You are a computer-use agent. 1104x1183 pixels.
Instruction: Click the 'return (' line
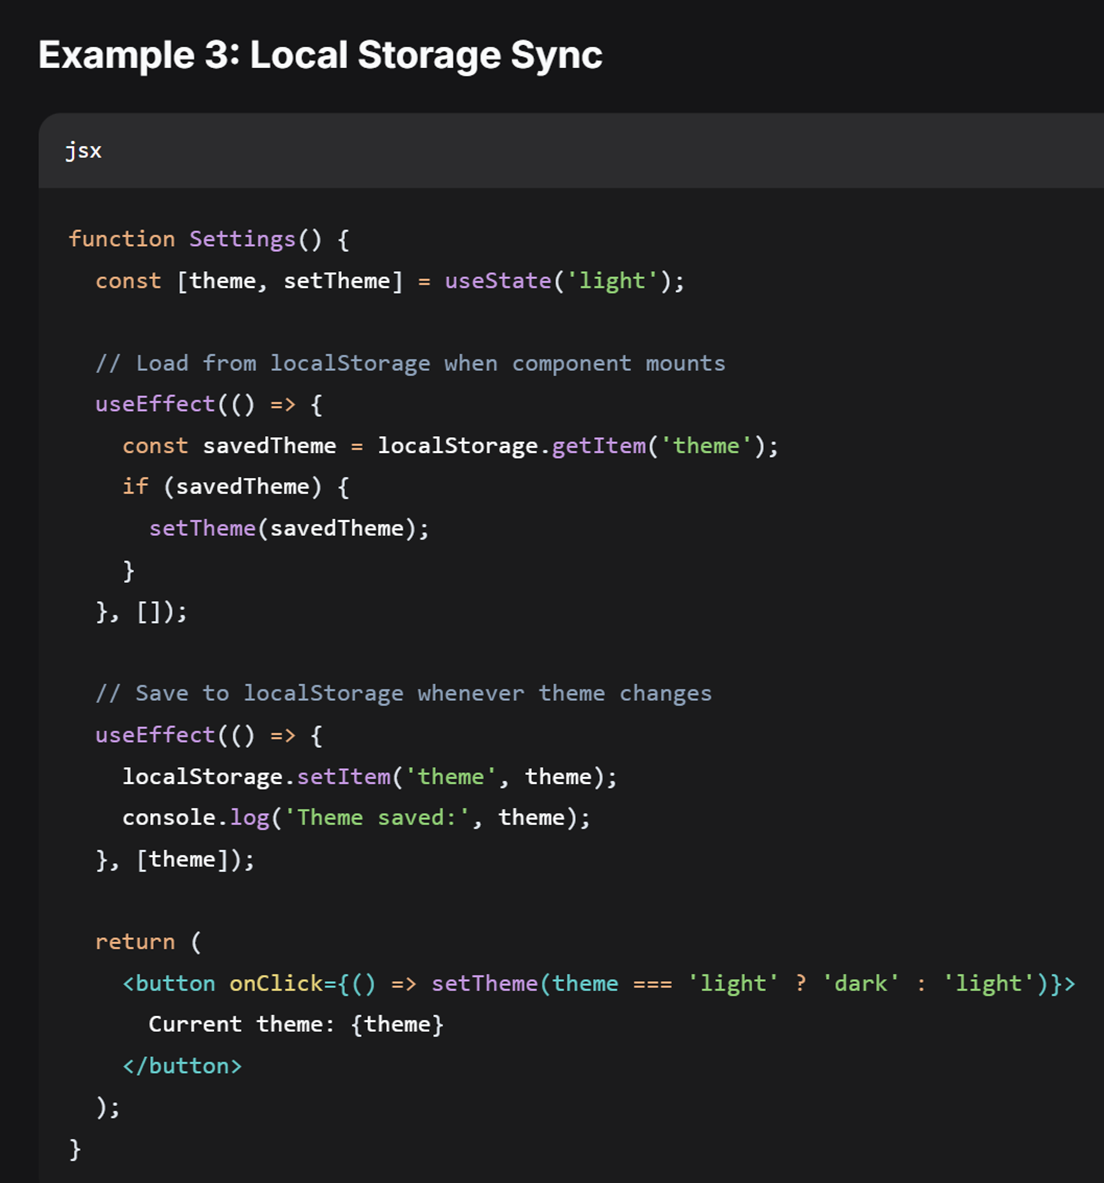tap(148, 942)
